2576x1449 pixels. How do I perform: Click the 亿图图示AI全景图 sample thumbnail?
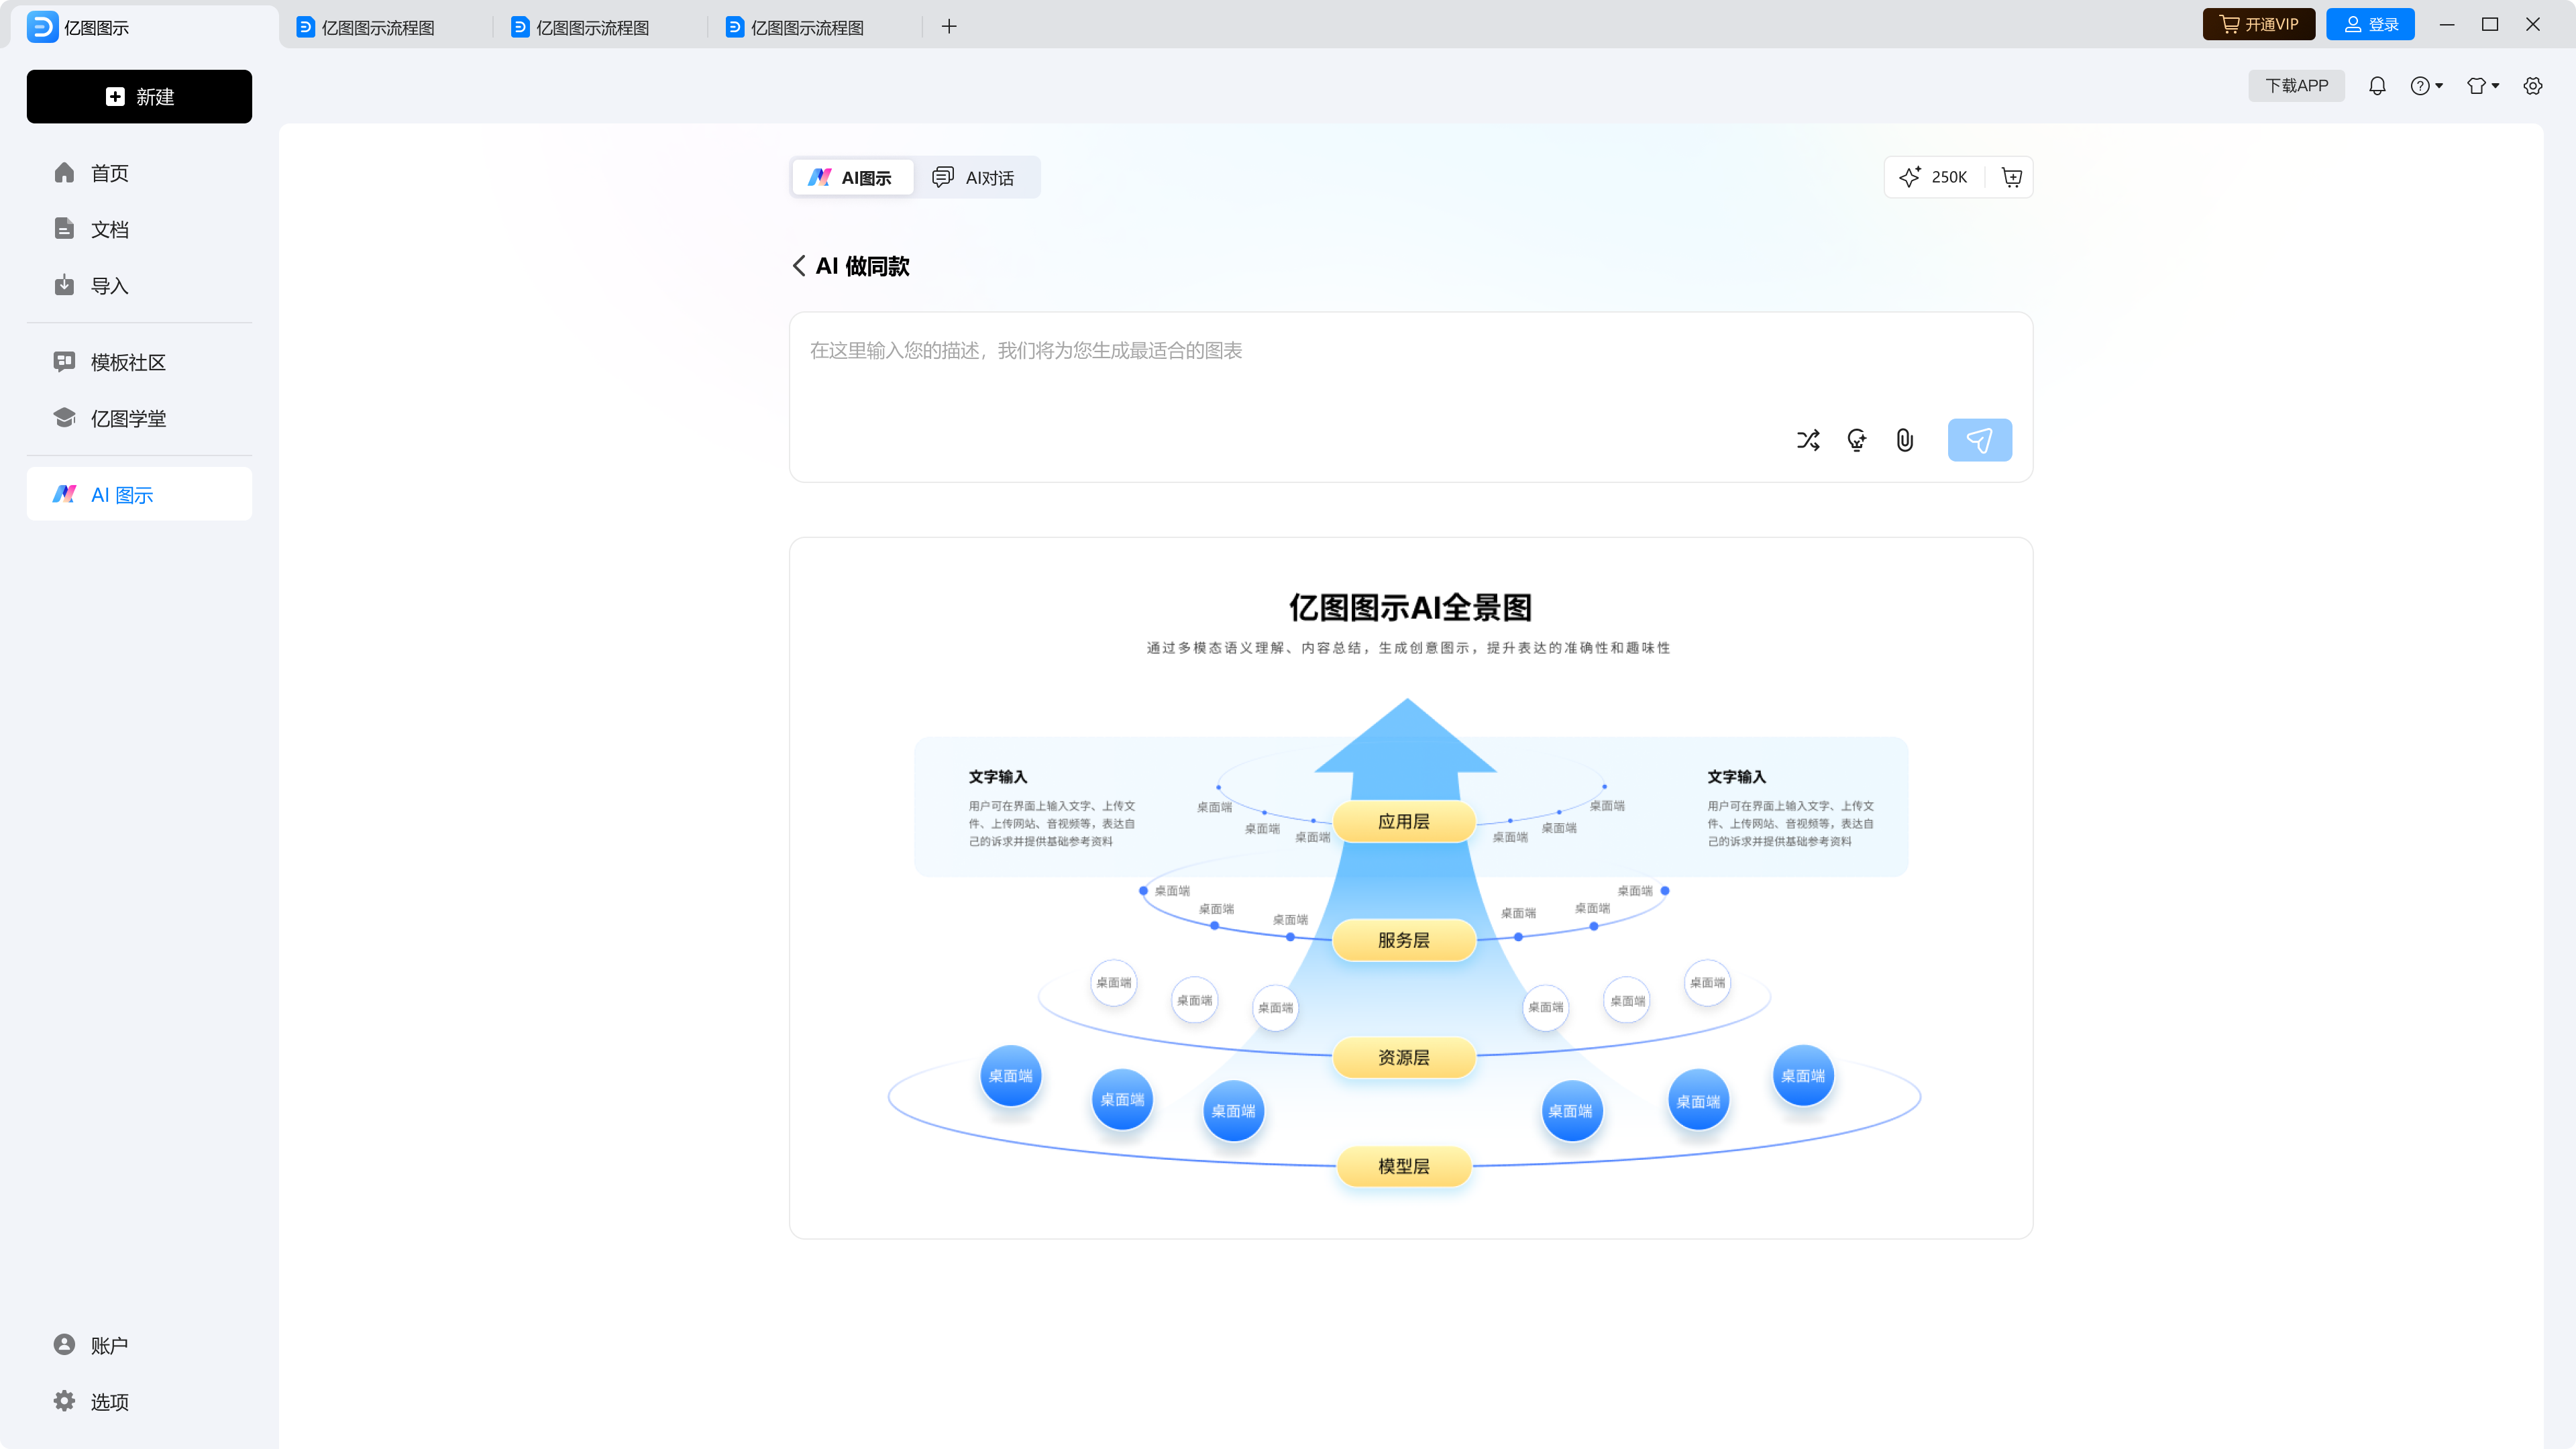point(1410,888)
